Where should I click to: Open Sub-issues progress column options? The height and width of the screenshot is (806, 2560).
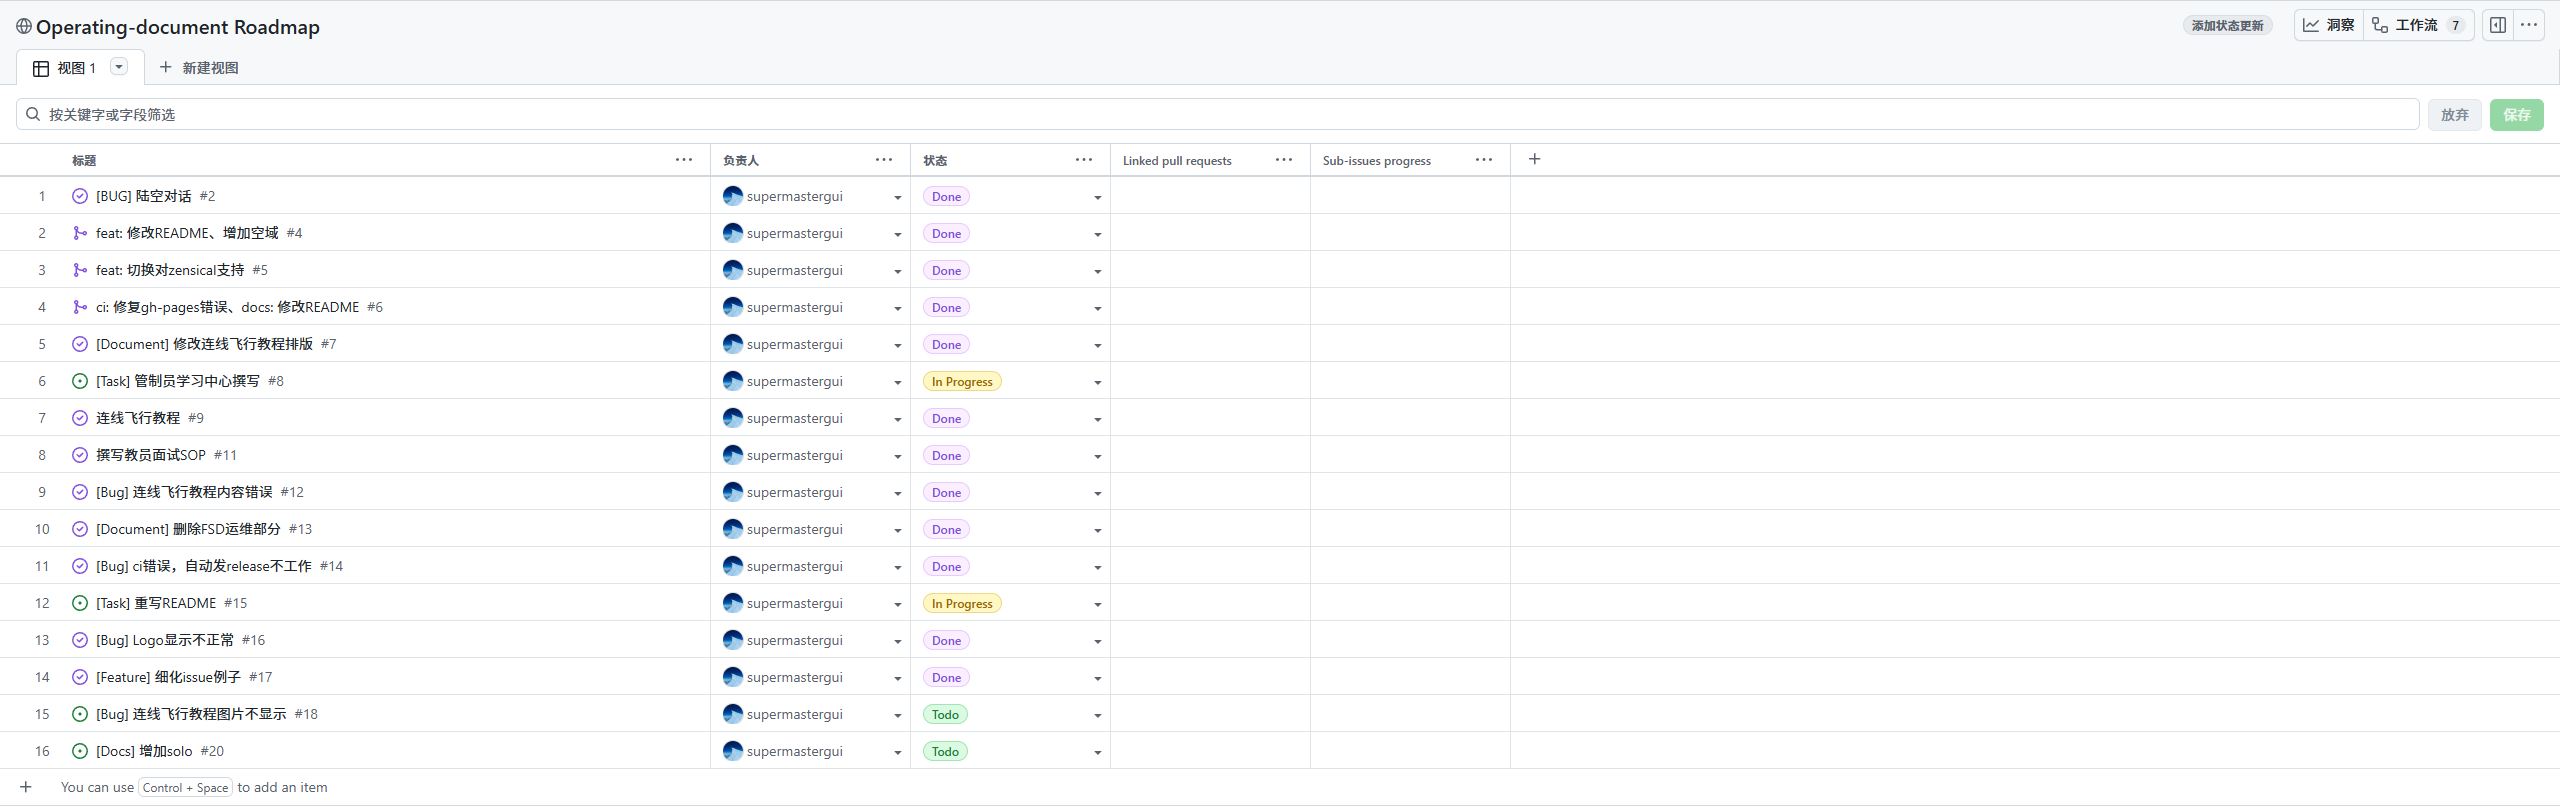point(1484,160)
